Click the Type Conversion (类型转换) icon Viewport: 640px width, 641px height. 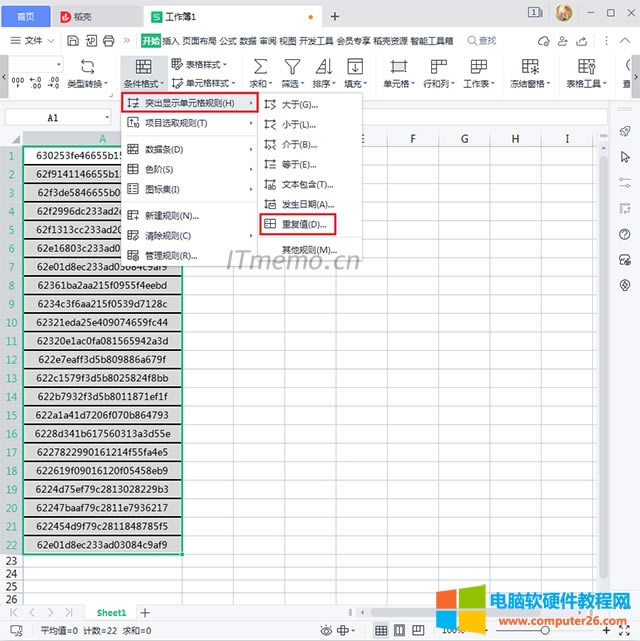click(88, 67)
